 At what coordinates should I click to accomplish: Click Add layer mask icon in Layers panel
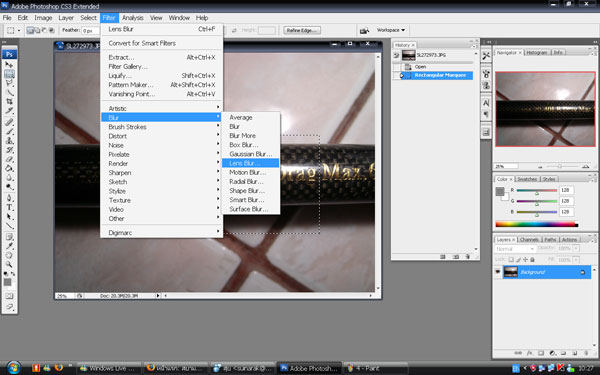click(x=541, y=353)
